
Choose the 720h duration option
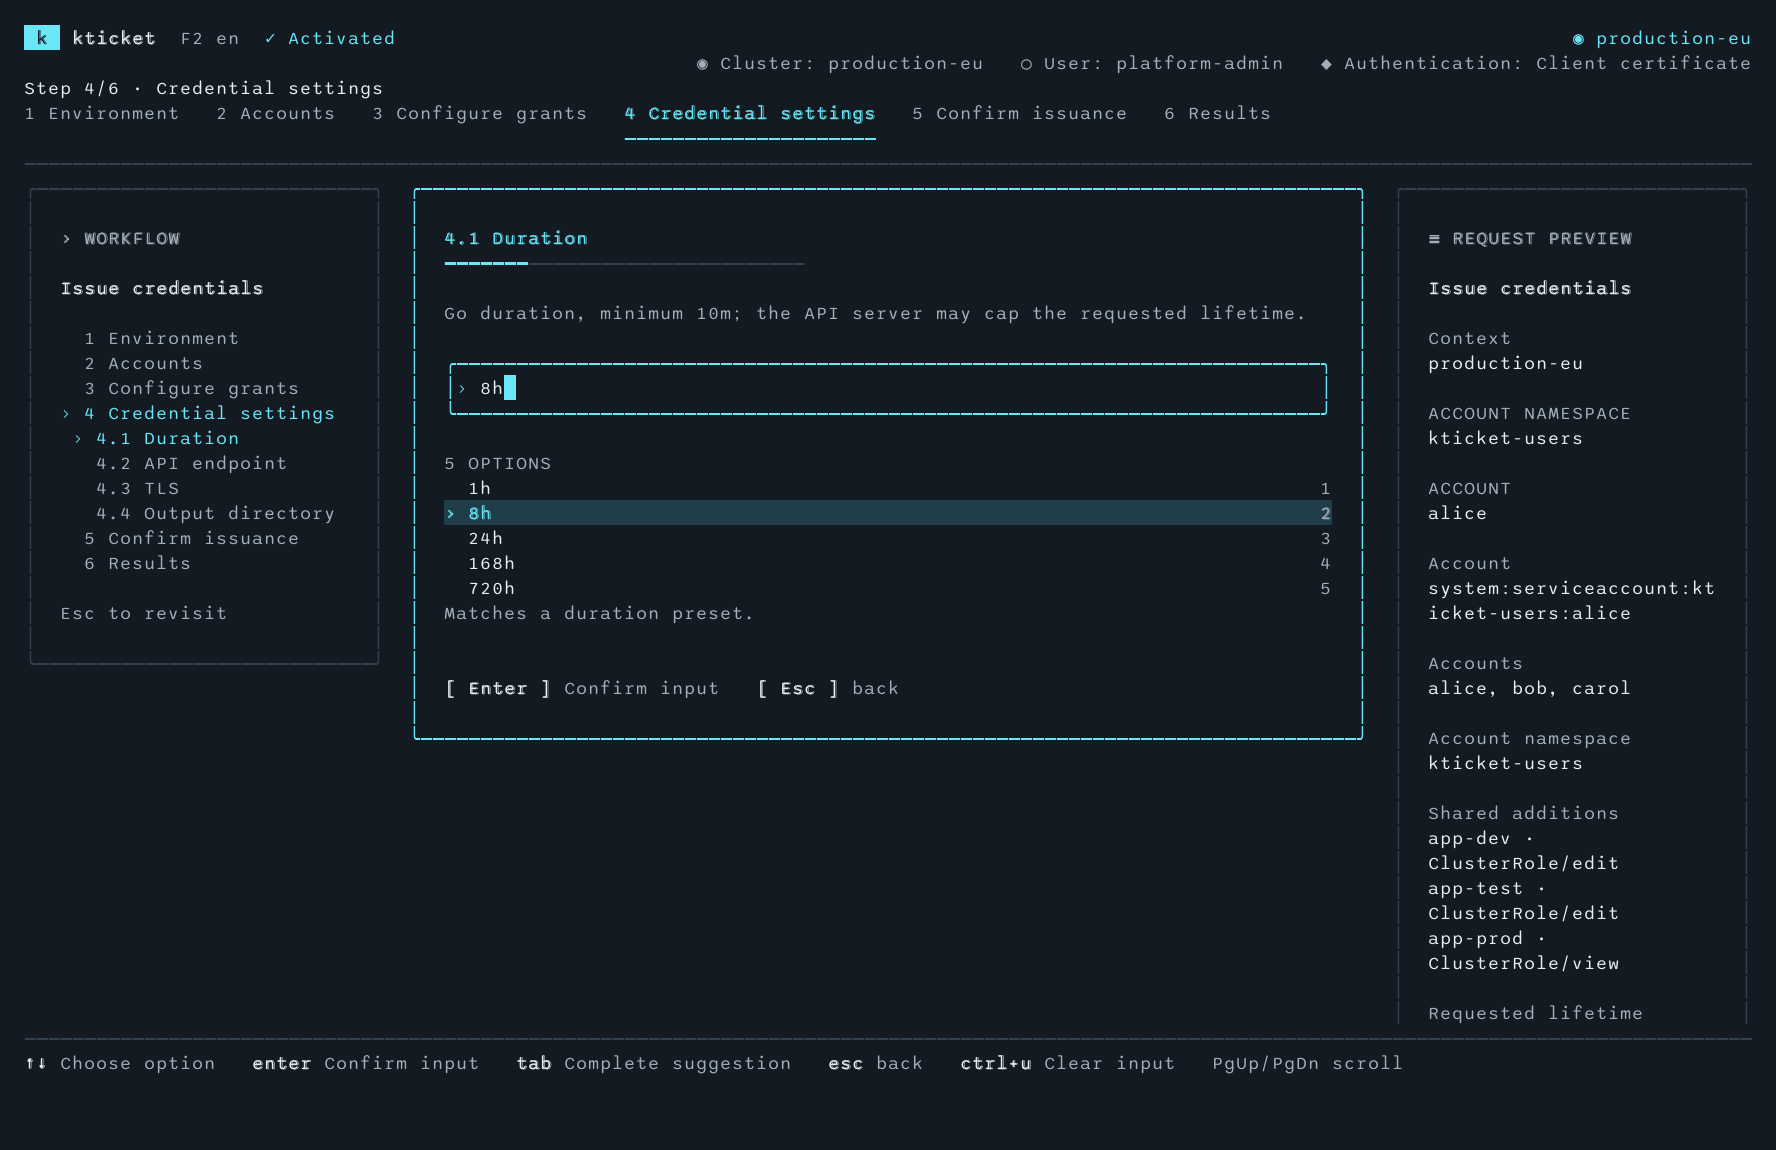click(888, 588)
